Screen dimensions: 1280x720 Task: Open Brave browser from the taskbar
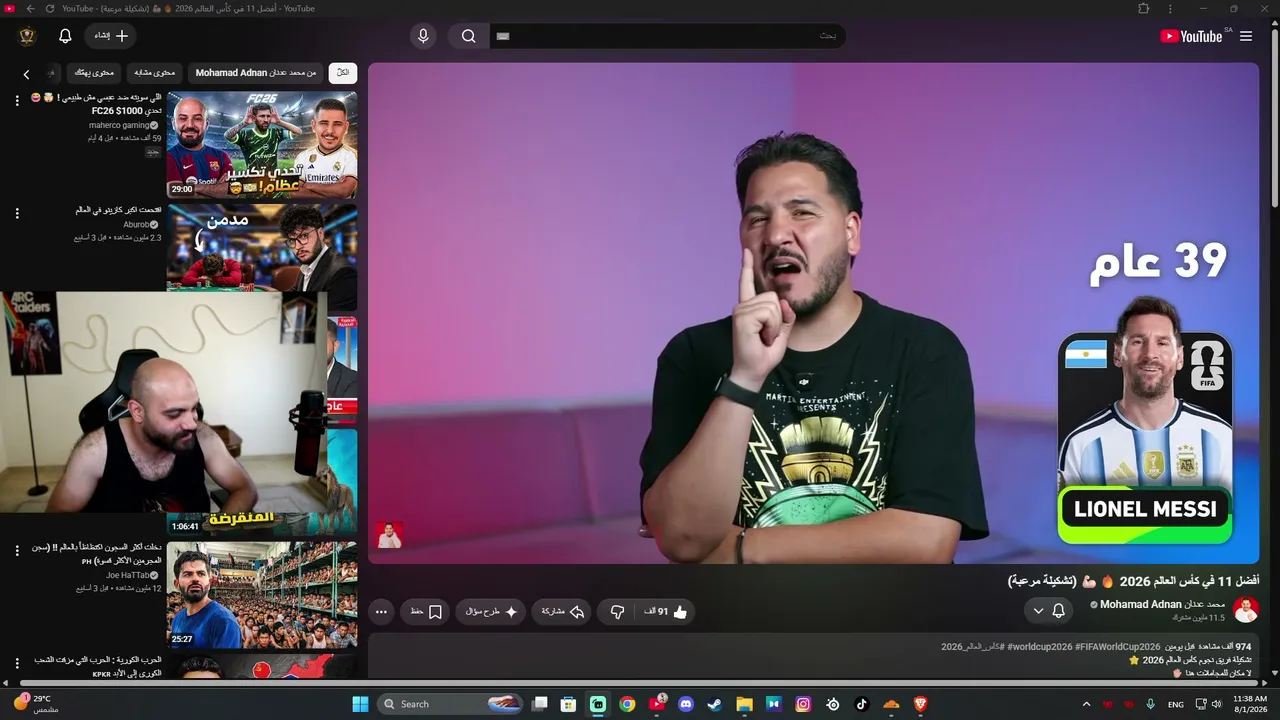pyautogui.click(x=920, y=704)
